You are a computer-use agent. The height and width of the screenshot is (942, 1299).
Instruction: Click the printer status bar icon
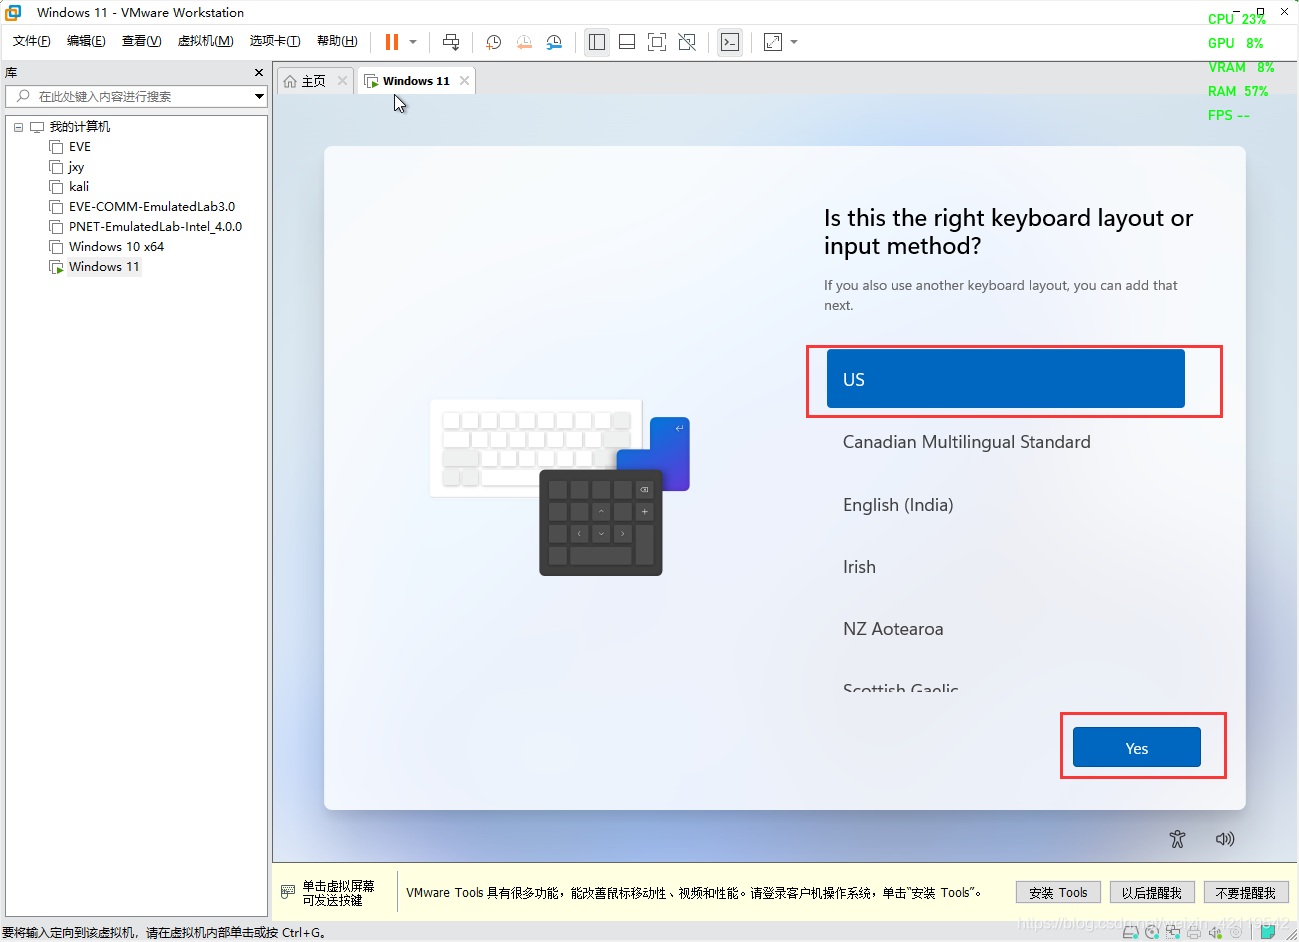tap(1194, 932)
